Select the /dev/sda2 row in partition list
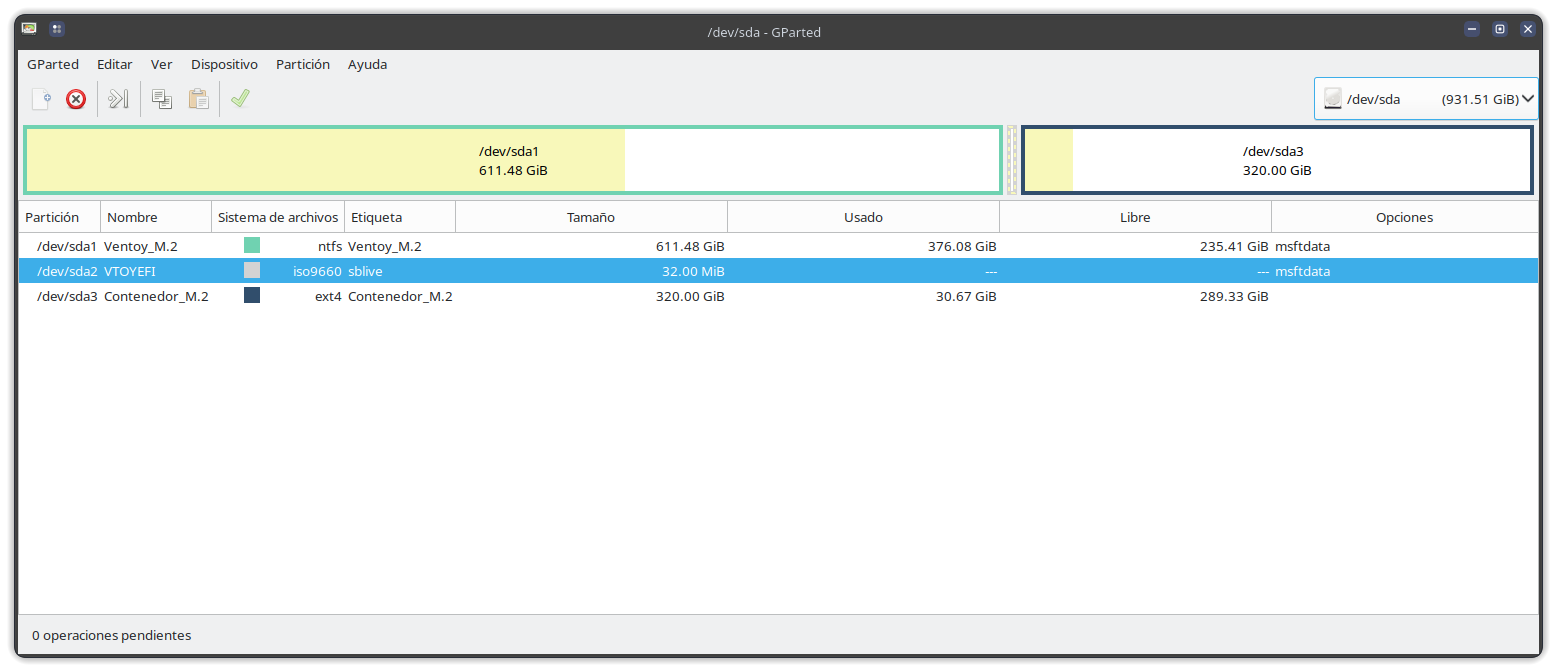Image resolution: width=1557 pixels, height=672 pixels. tap(778, 271)
